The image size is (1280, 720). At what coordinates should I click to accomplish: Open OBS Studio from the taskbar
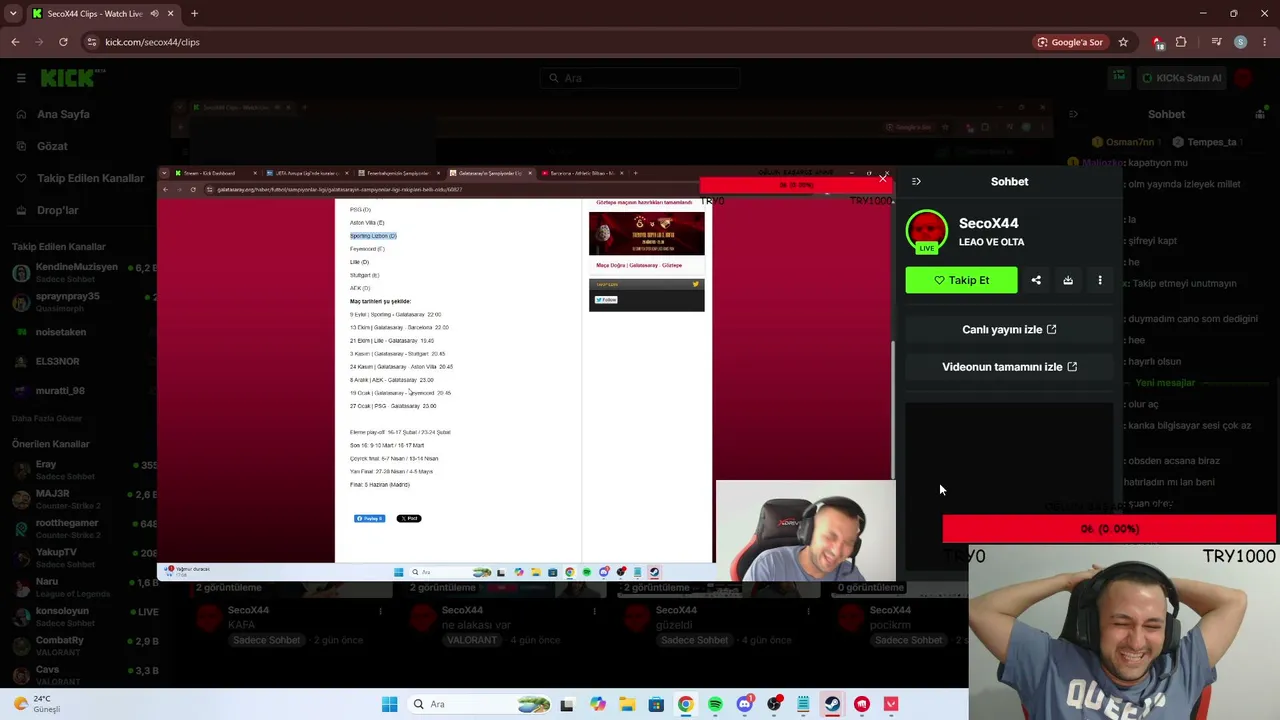pos(774,704)
